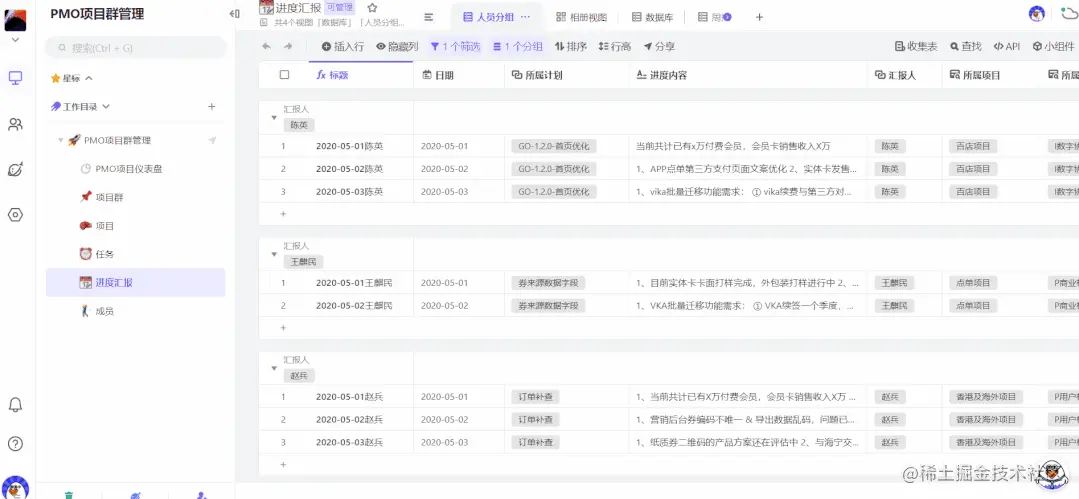Collapse the sidebar with the toggle icon

click(x=235, y=13)
